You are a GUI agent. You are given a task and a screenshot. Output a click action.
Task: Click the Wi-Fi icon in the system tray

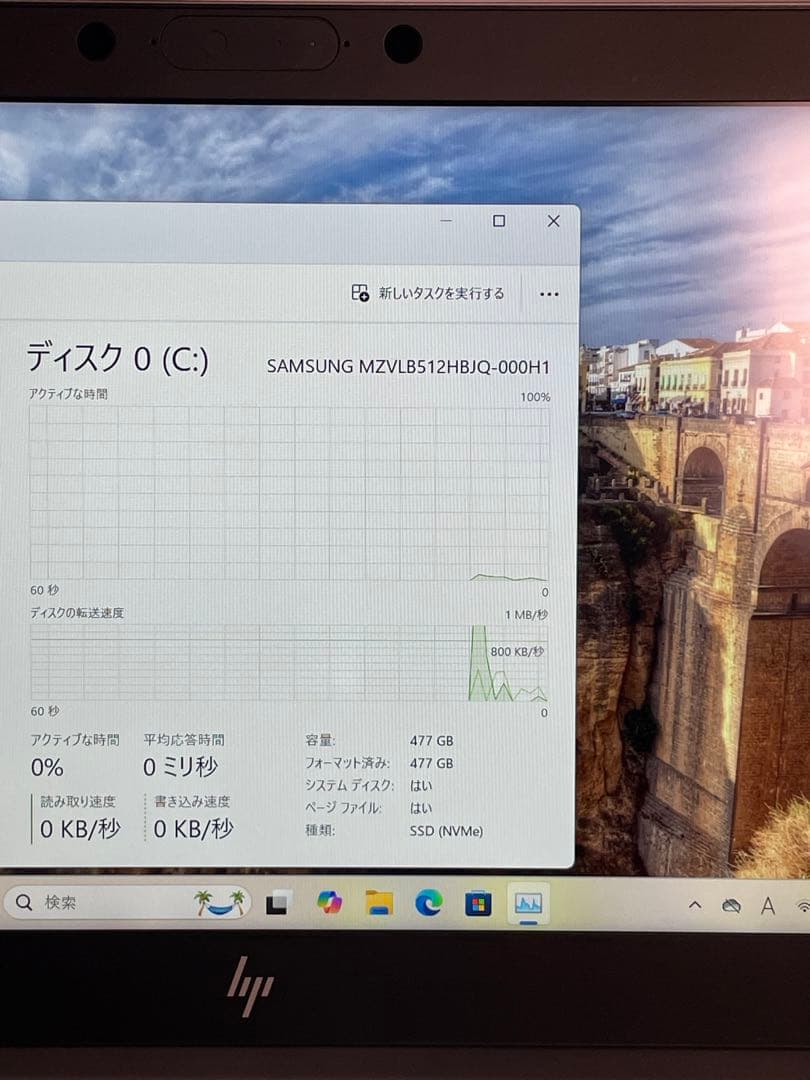803,905
